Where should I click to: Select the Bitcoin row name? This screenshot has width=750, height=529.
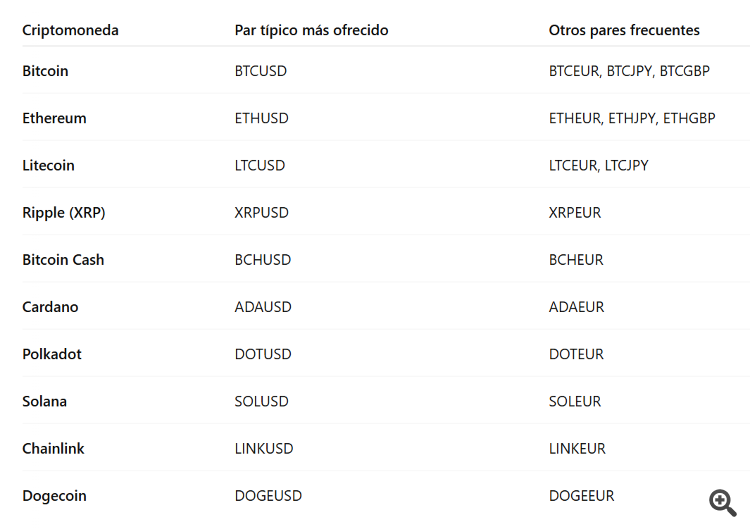coord(45,71)
